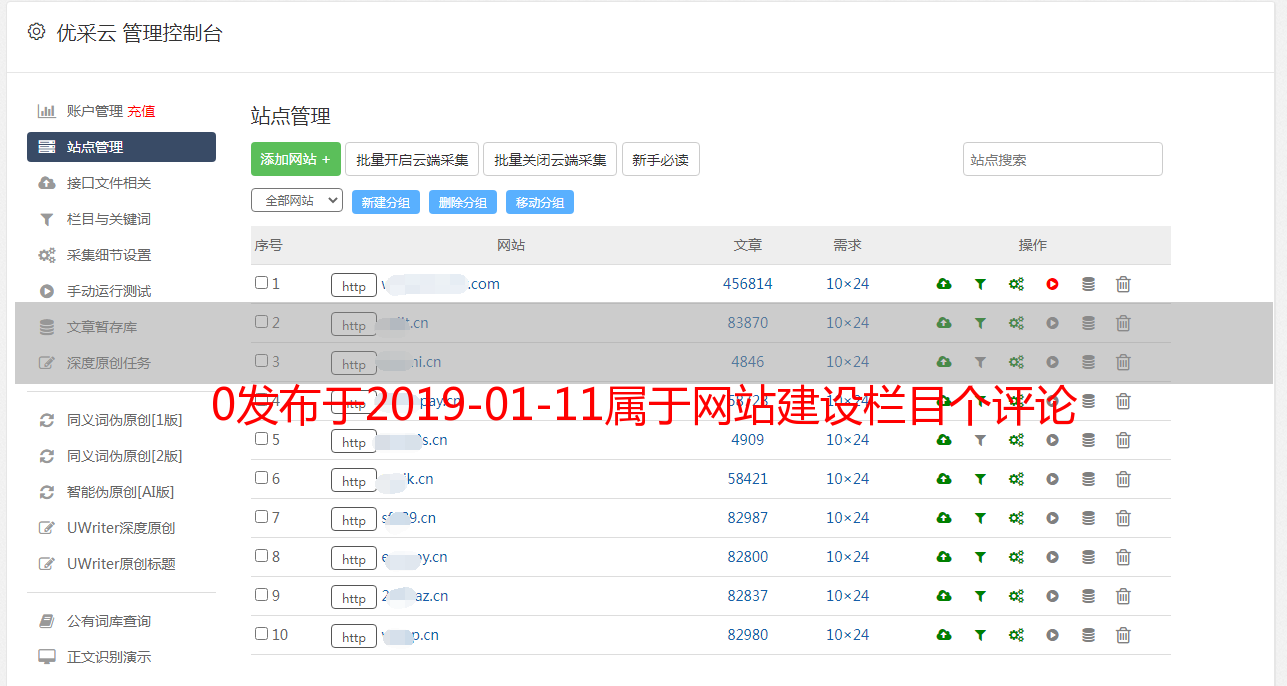The width and height of the screenshot is (1287, 686).
Task: Open 栏目与关键词 sidebar item
Action: click(109, 219)
